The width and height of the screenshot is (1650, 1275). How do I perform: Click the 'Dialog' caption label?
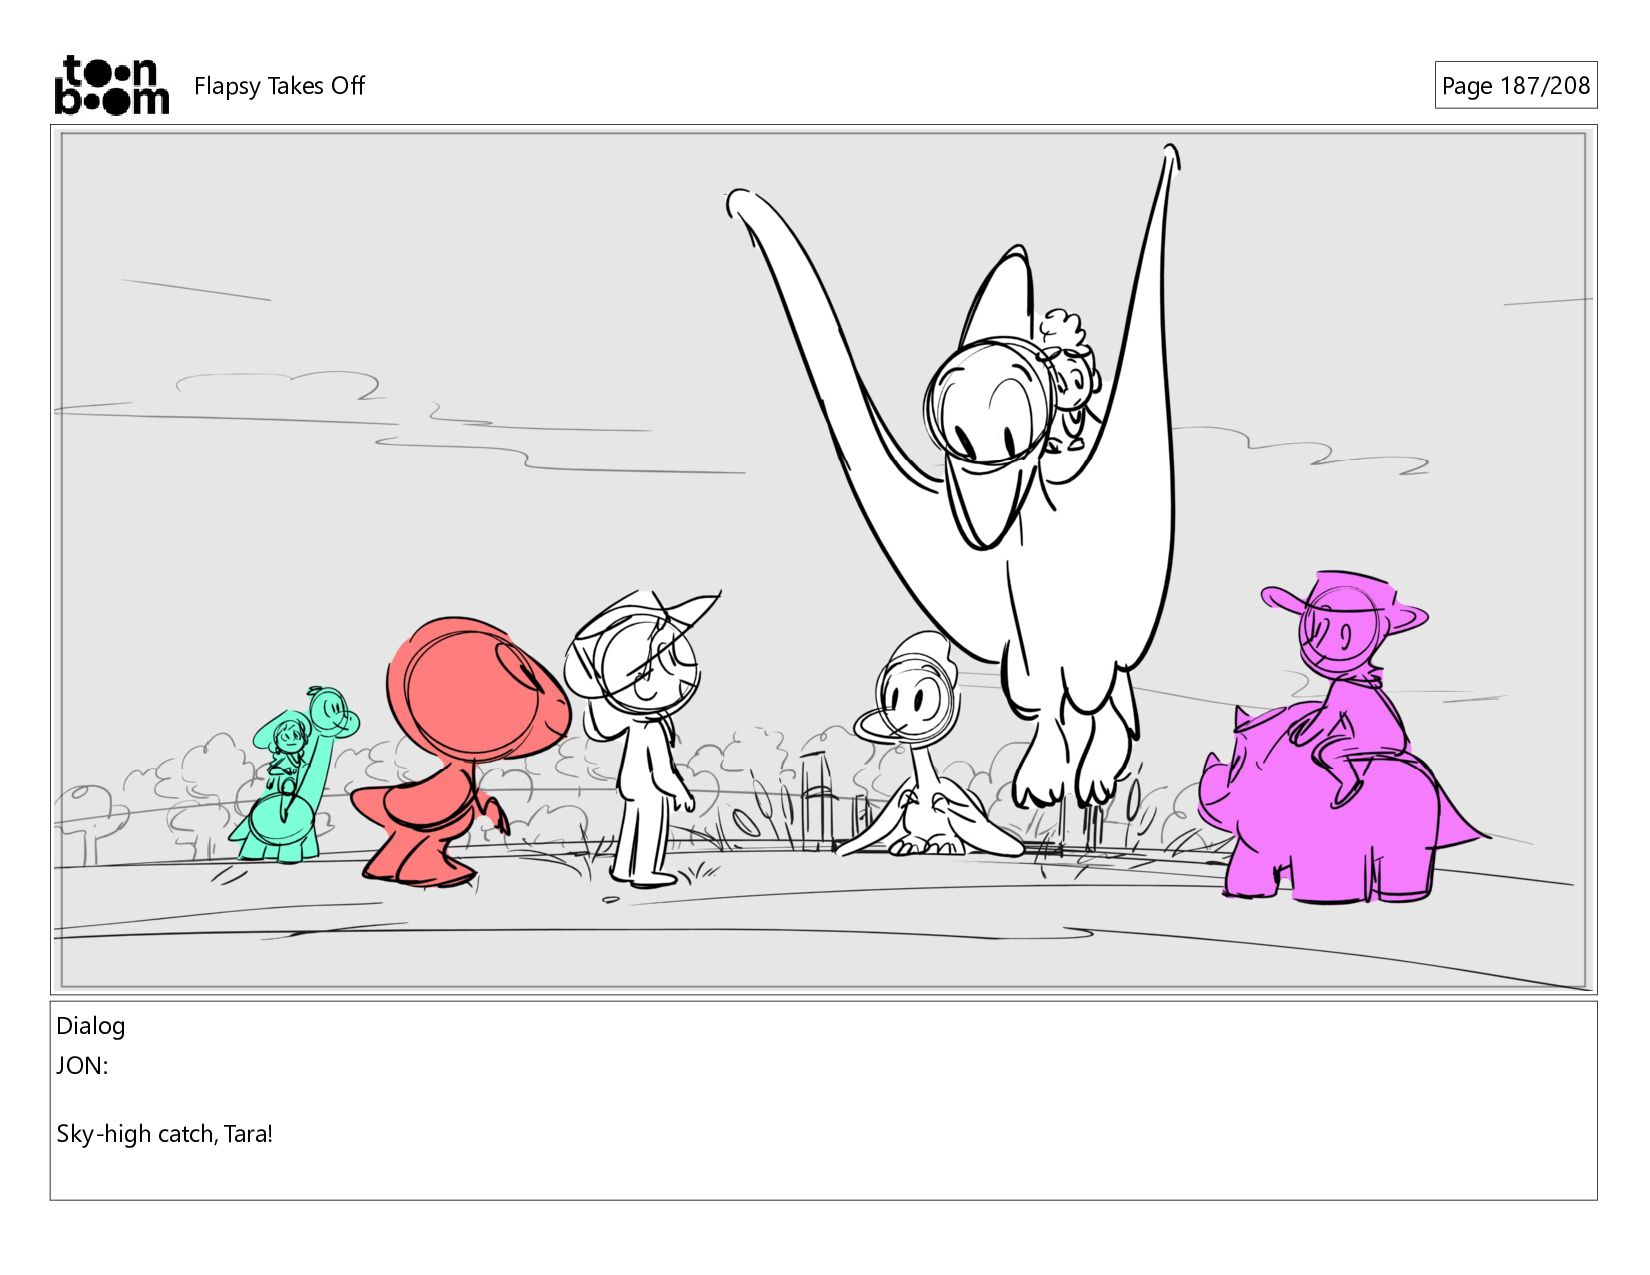pyautogui.click(x=91, y=1026)
